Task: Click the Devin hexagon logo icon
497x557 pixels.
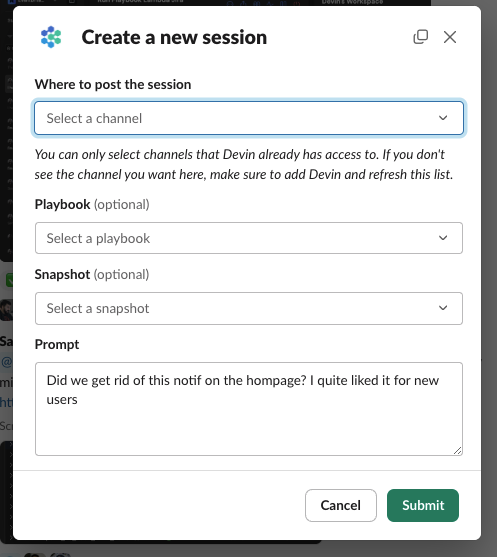Action: click(51, 37)
